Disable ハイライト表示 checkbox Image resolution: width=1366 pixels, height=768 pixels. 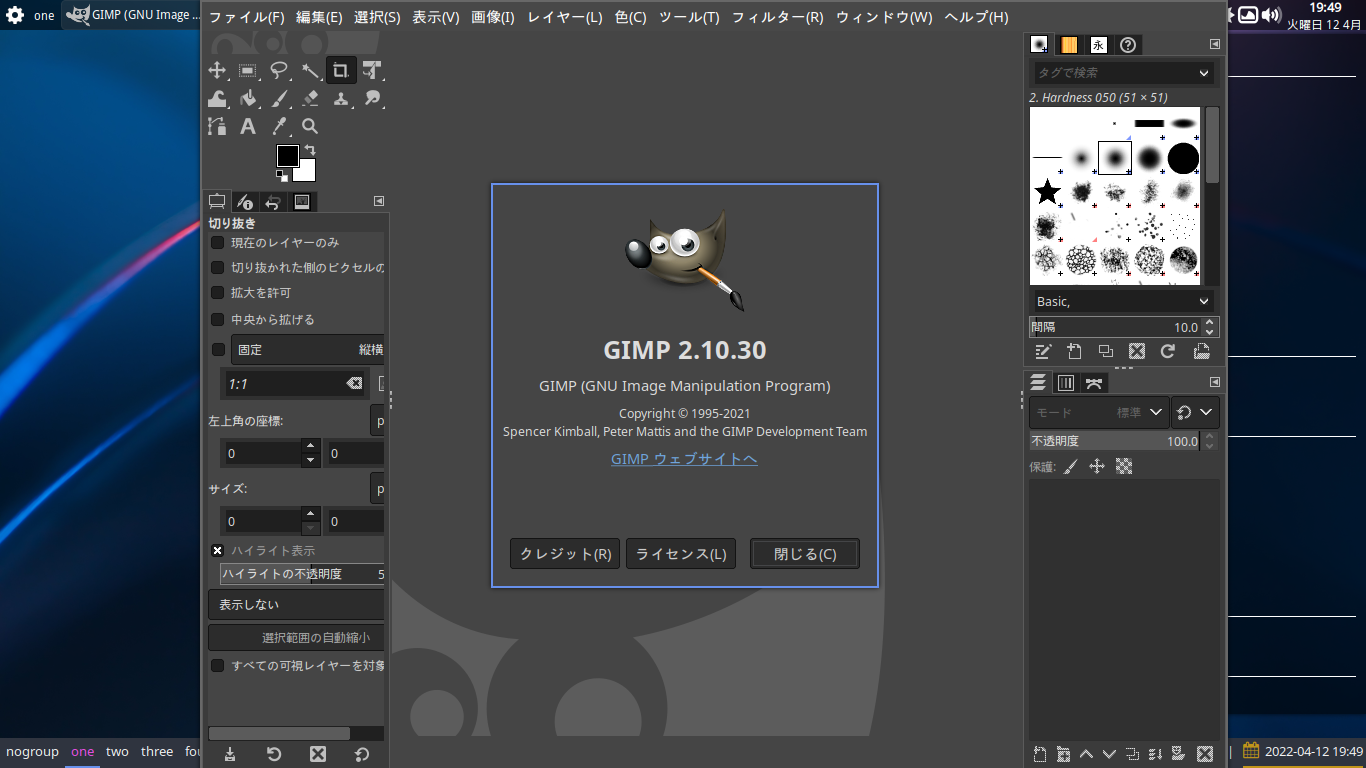[217, 550]
